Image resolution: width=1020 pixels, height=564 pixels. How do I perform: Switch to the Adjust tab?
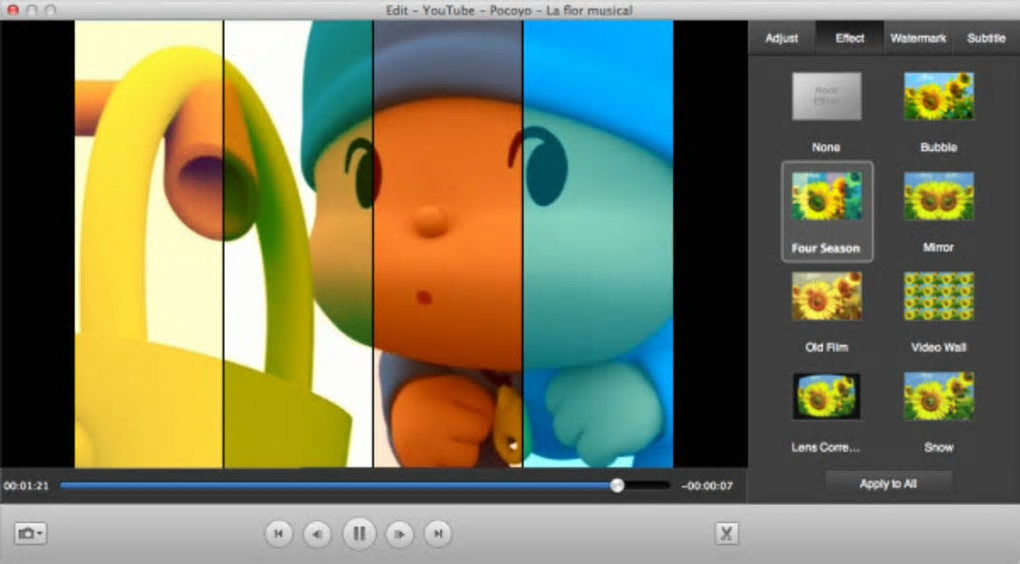781,38
